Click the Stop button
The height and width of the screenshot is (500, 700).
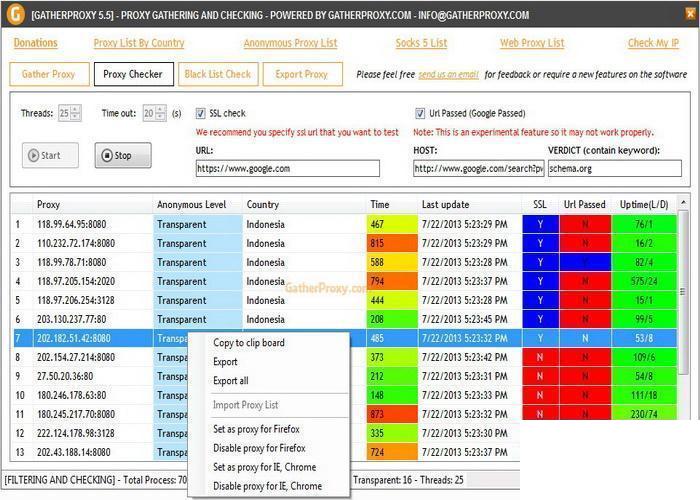point(123,155)
